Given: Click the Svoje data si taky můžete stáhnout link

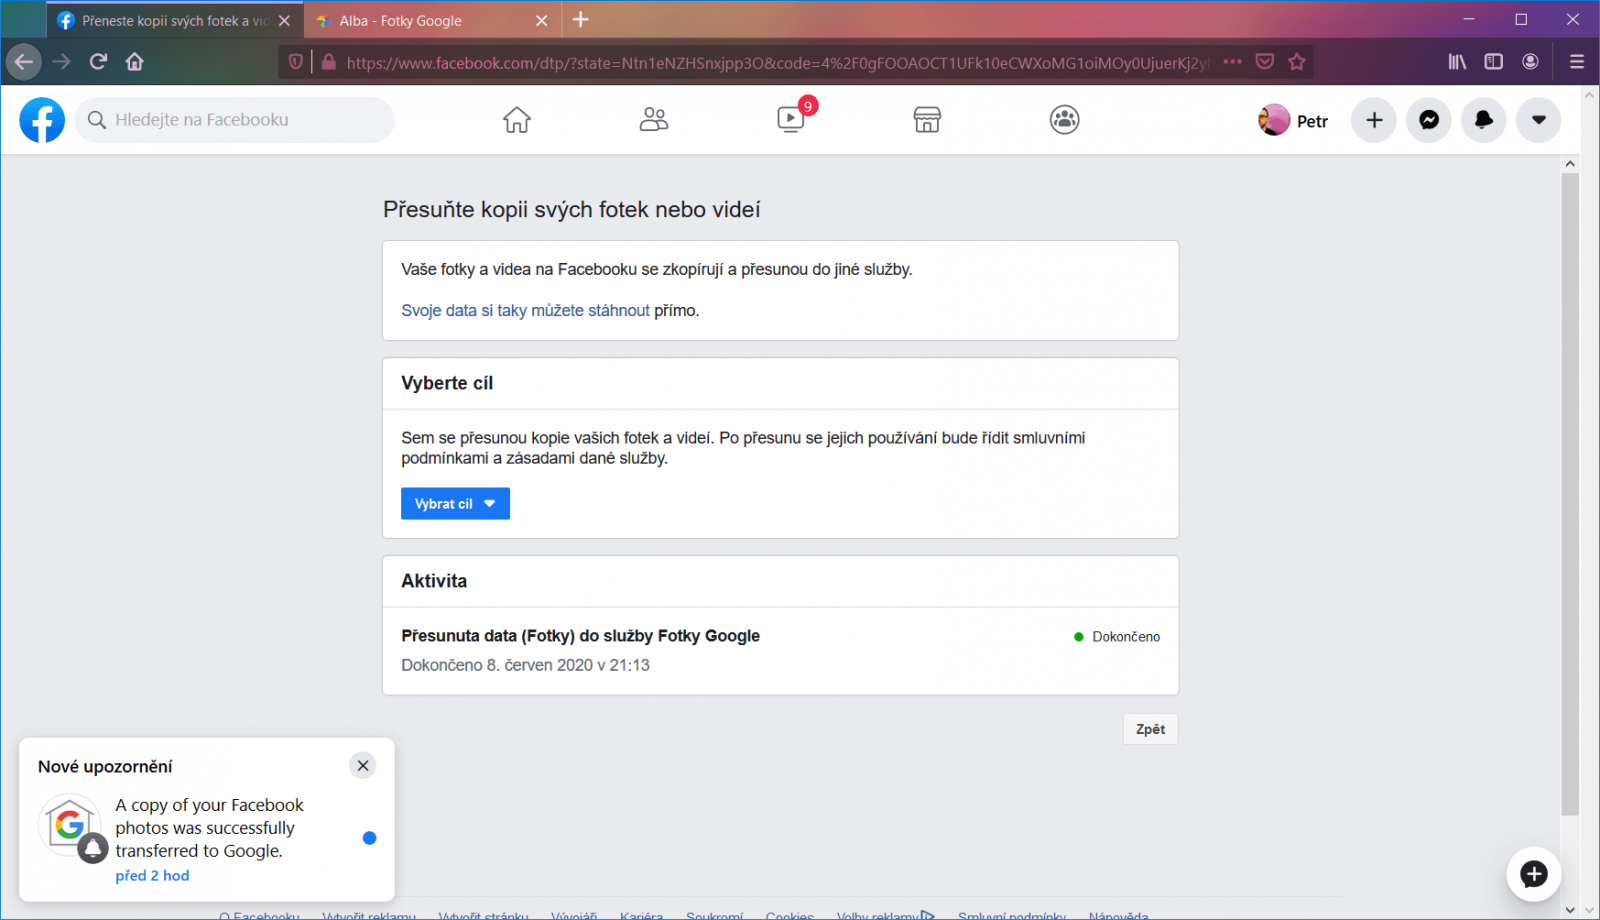Looking at the screenshot, I should click(525, 311).
